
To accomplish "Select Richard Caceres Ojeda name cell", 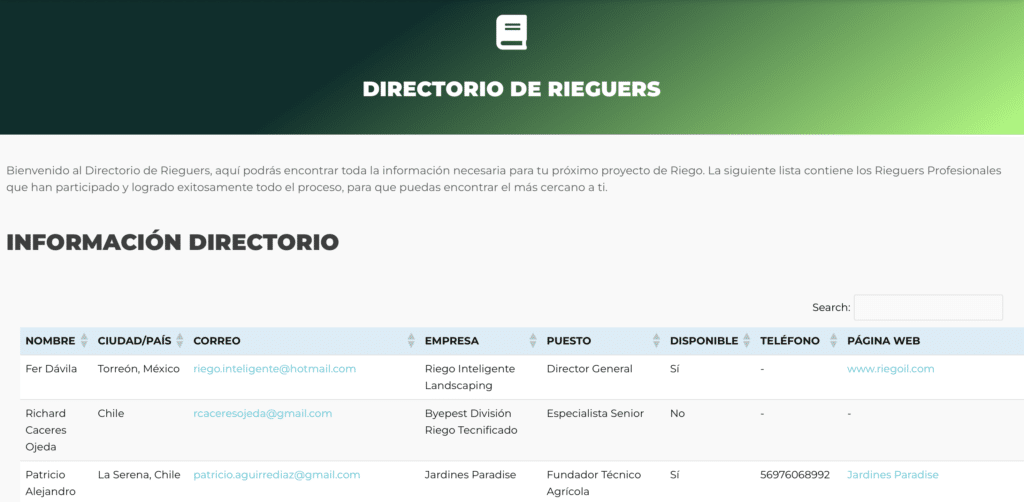I will (46, 430).
